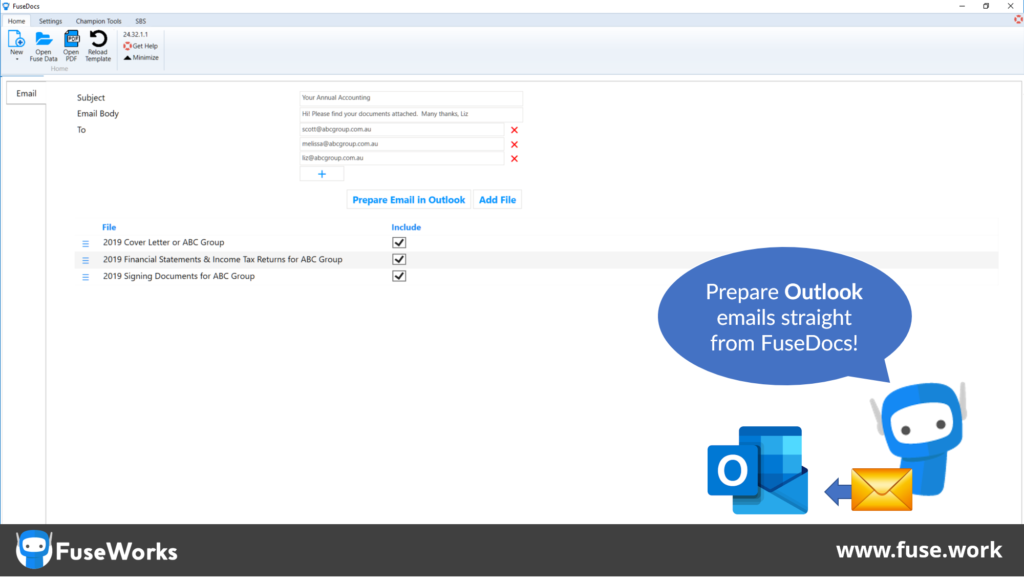Click the Subject input field
The width and height of the screenshot is (1024, 580).
point(411,98)
